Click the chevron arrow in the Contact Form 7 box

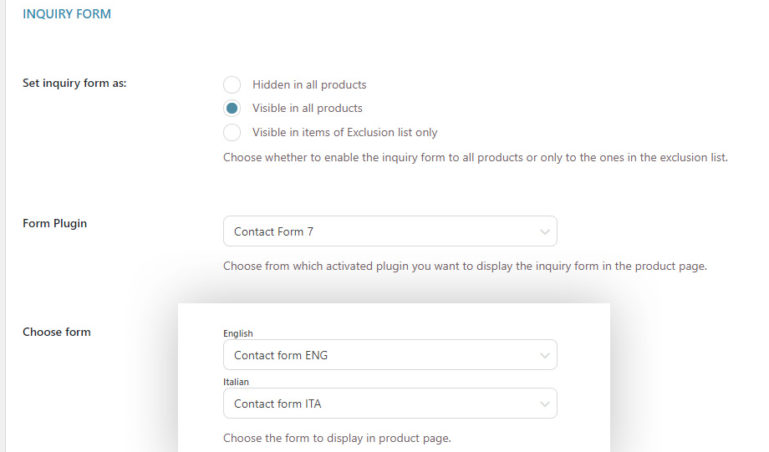pos(544,232)
